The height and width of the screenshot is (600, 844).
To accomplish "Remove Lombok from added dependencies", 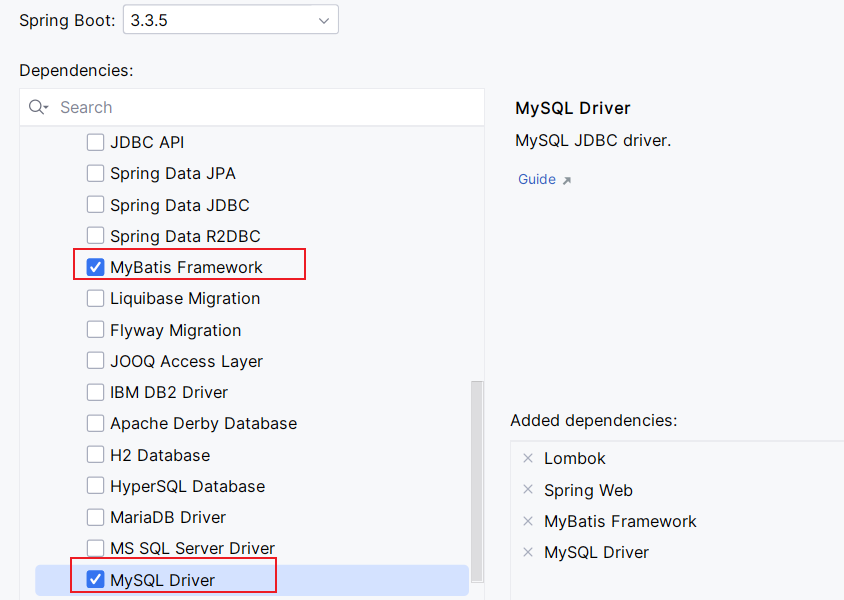I will click(528, 458).
